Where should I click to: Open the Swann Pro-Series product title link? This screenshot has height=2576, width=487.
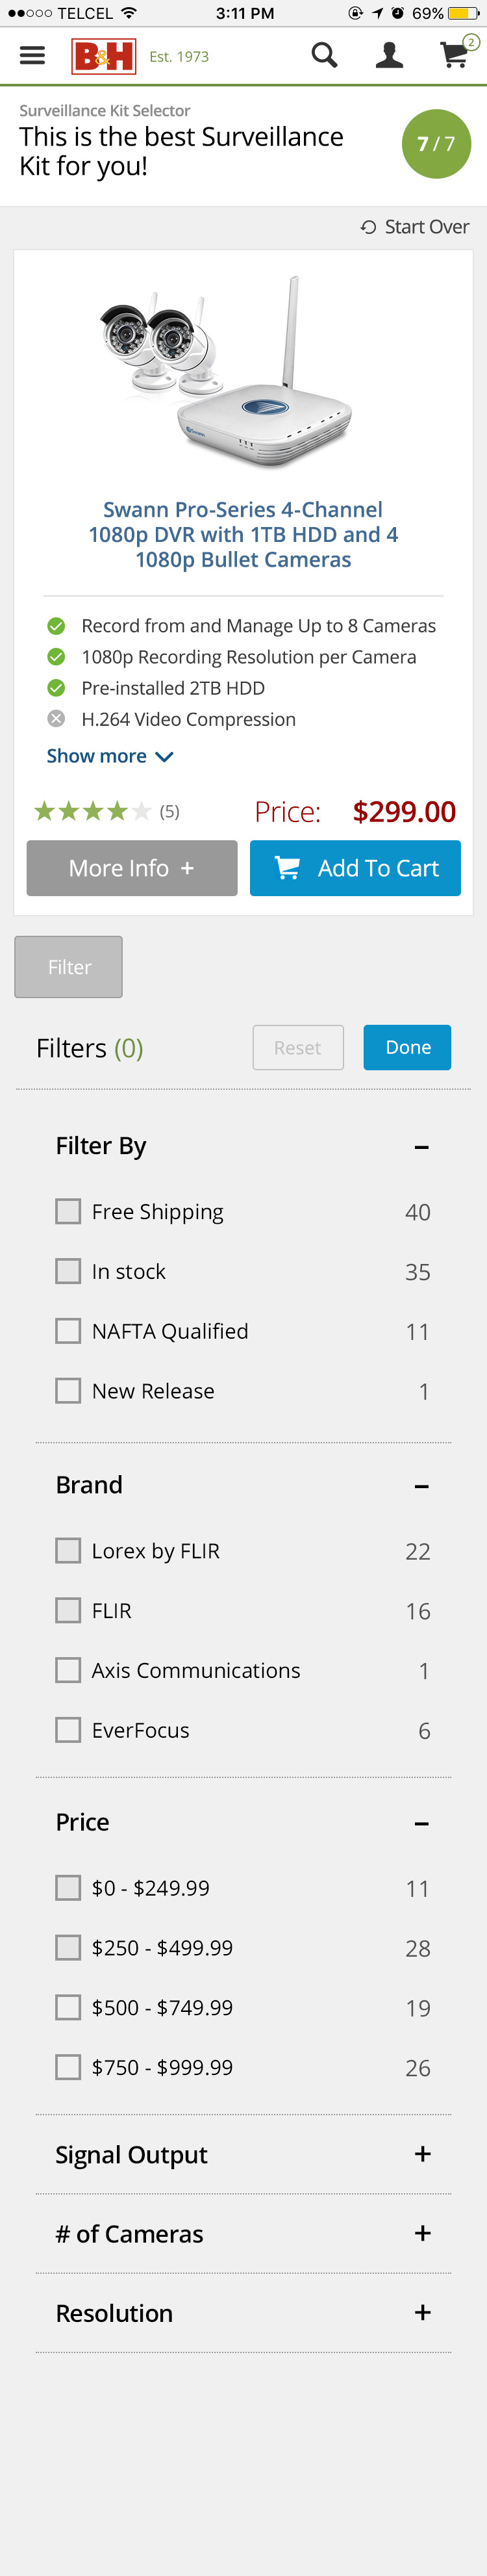[x=243, y=534]
